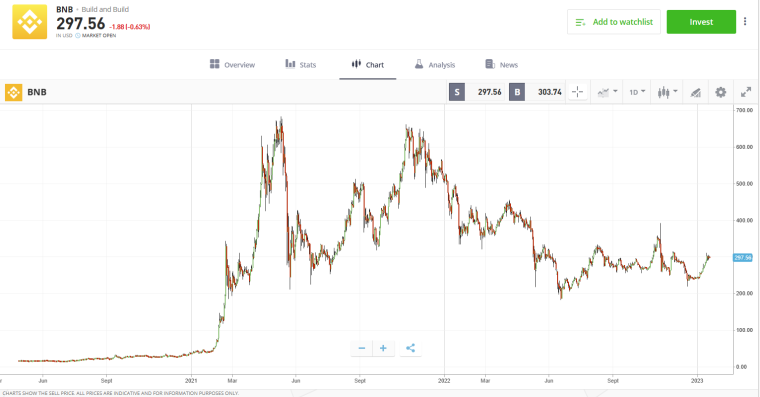The width and height of the screenshot is (760, 397).
Task: Select the drawing tools pencil icon
Action: pos(696,92)
